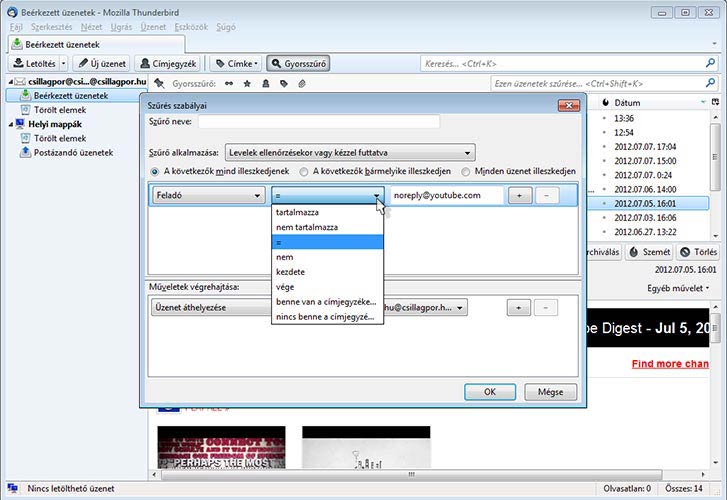The height and width of the screenshot is (500, 727).
Task: Click the pin icon to keep quick filters
Action: (x=159, y=83)
